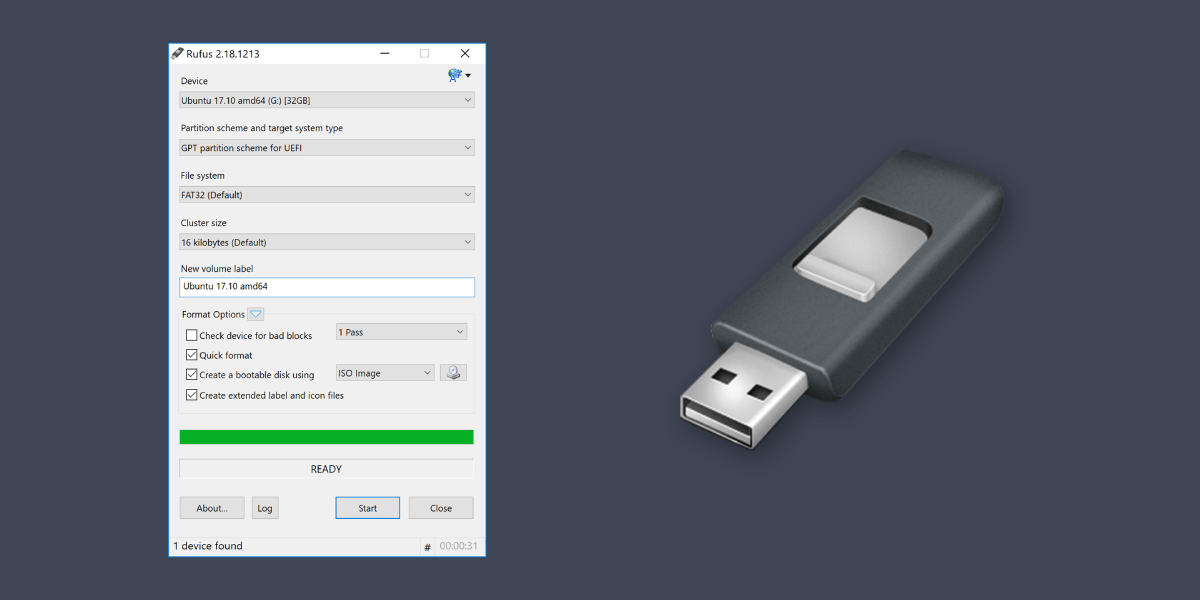The height and width of the screenshot is (600, 1200).
Task: Open the About dialog
Action: 211,507
